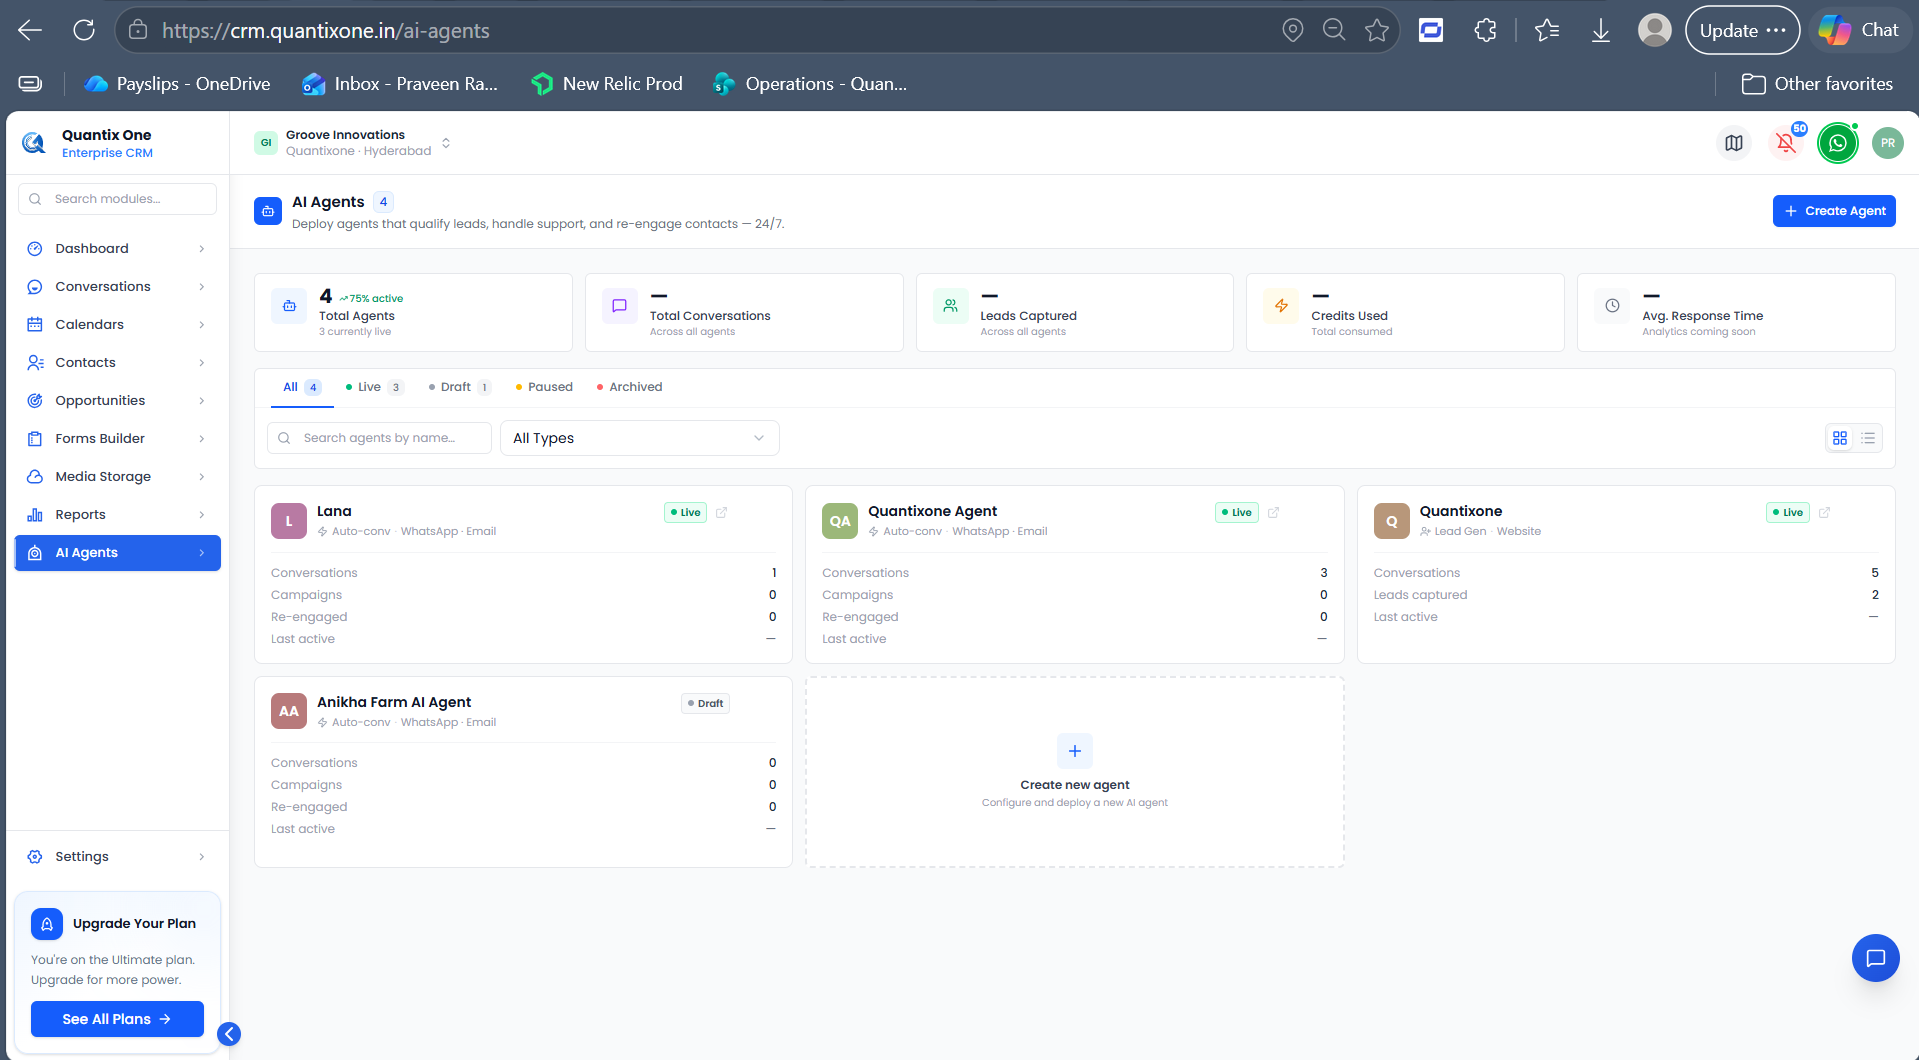The width and height of the screenshot is (1919, 1060).
Task: Click the browser back arrow
Action: (30, 30)
